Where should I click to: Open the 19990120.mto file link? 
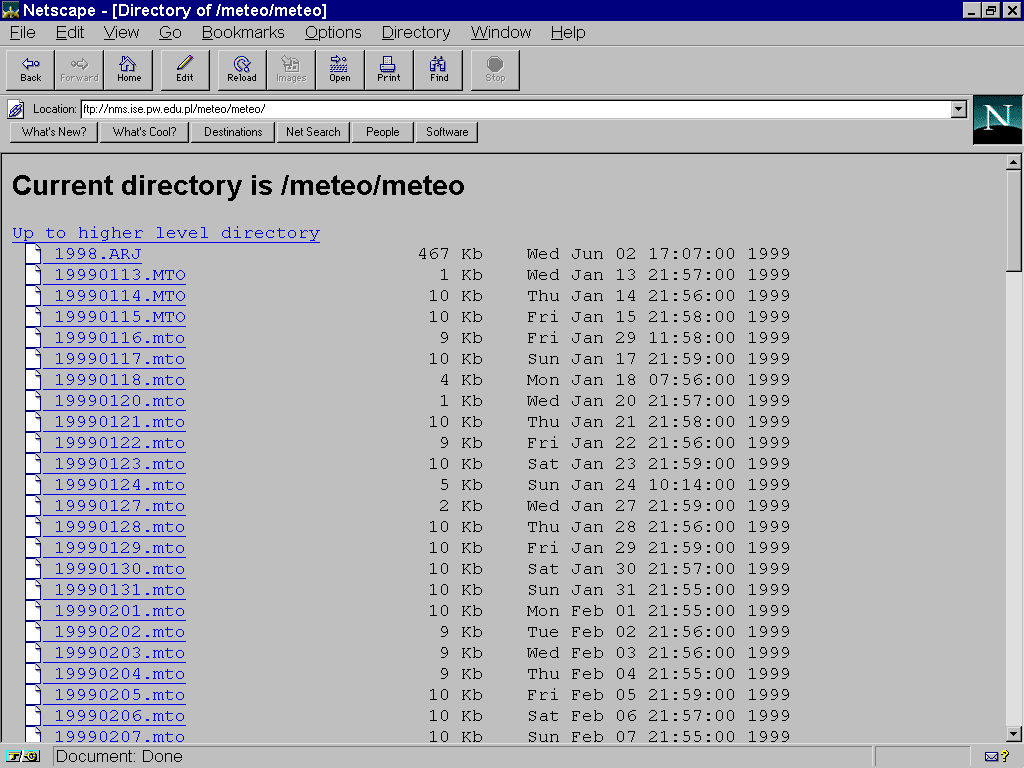pyautogui.click(x=120, y=400)
